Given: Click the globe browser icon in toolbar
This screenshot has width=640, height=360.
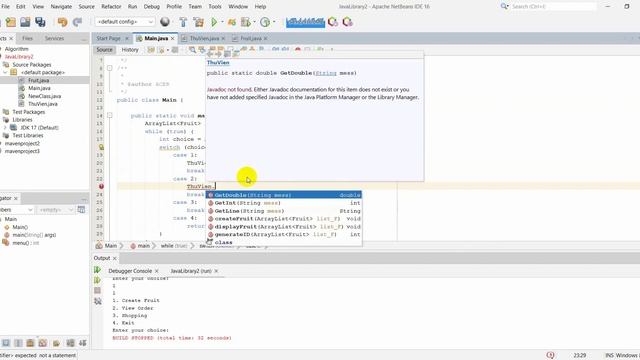Looking at the screenshot, I should [165, 22].
